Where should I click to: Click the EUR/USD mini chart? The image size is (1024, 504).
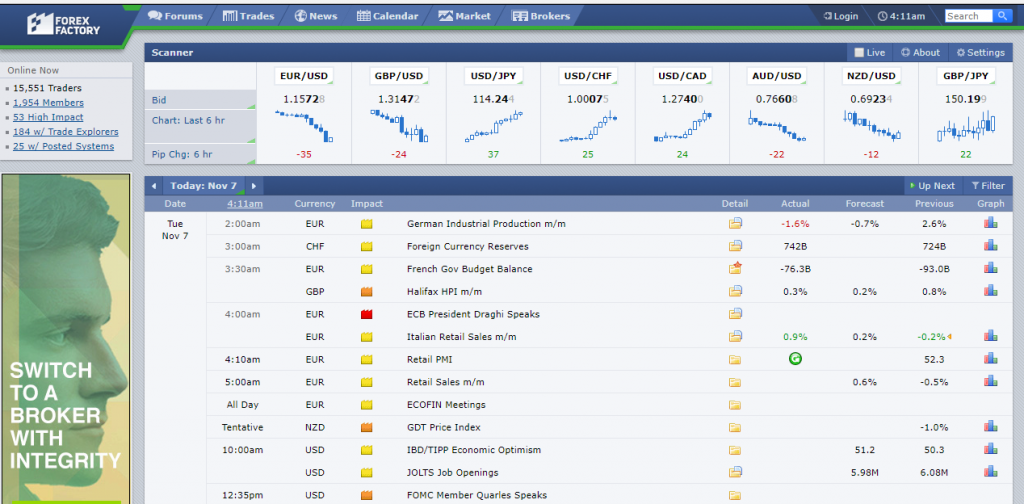click(303, 127)
